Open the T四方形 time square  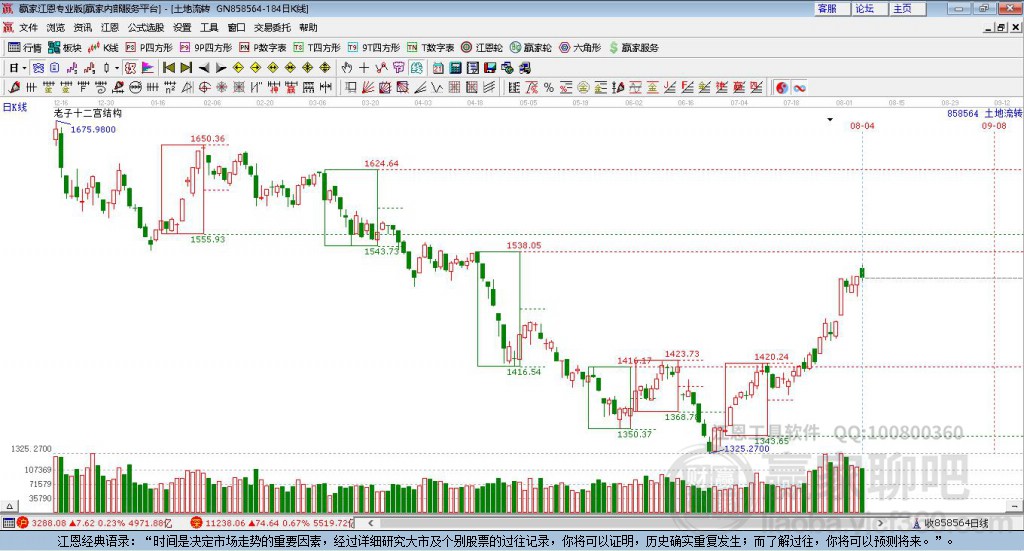[317, 48]
